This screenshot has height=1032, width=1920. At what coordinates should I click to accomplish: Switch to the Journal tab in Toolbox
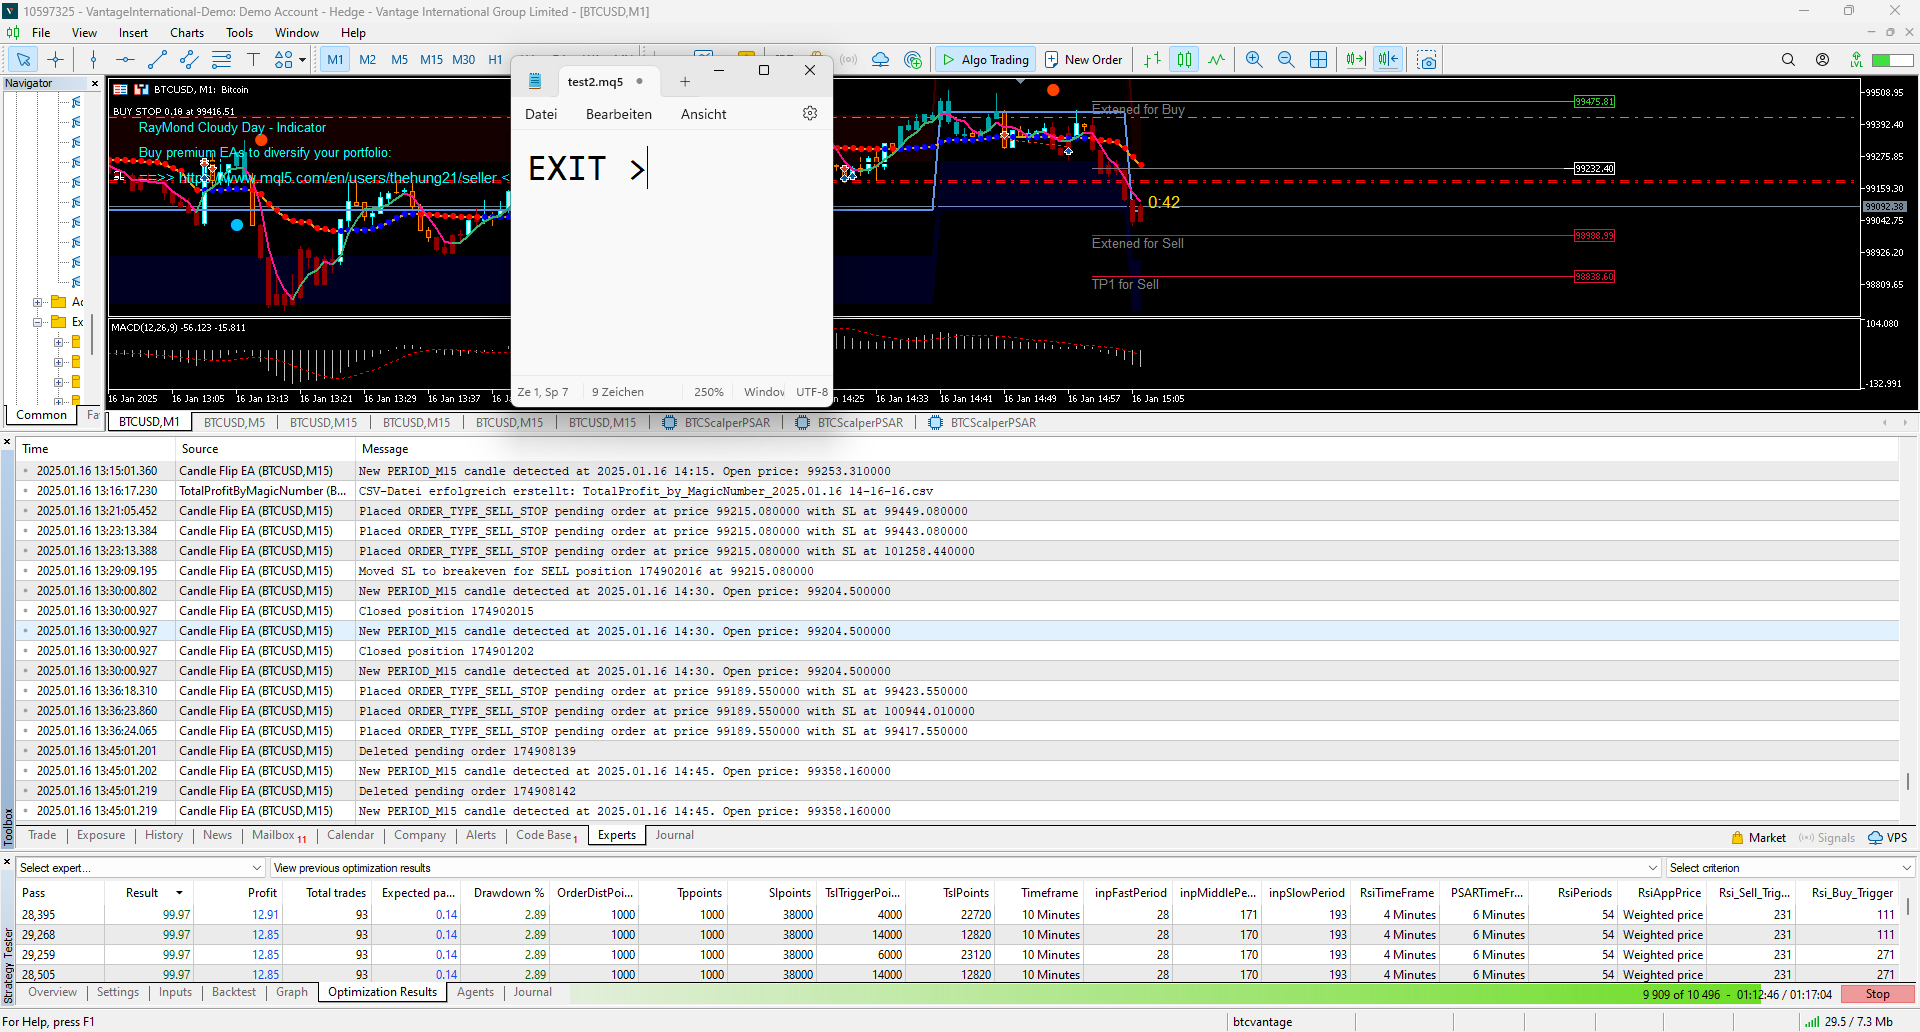675,836
